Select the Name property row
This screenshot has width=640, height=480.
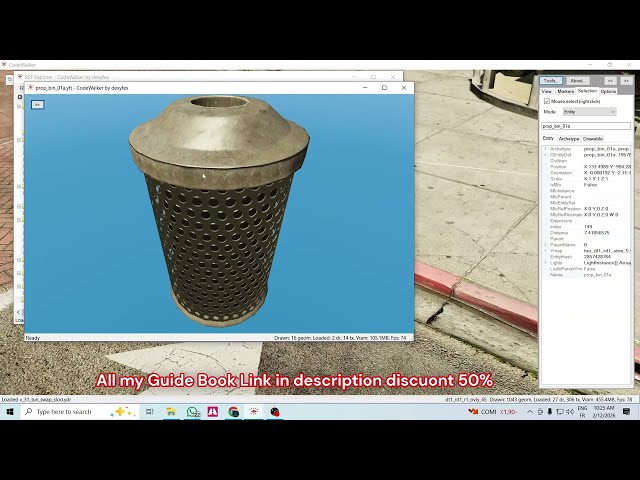[x=587, y=275]
